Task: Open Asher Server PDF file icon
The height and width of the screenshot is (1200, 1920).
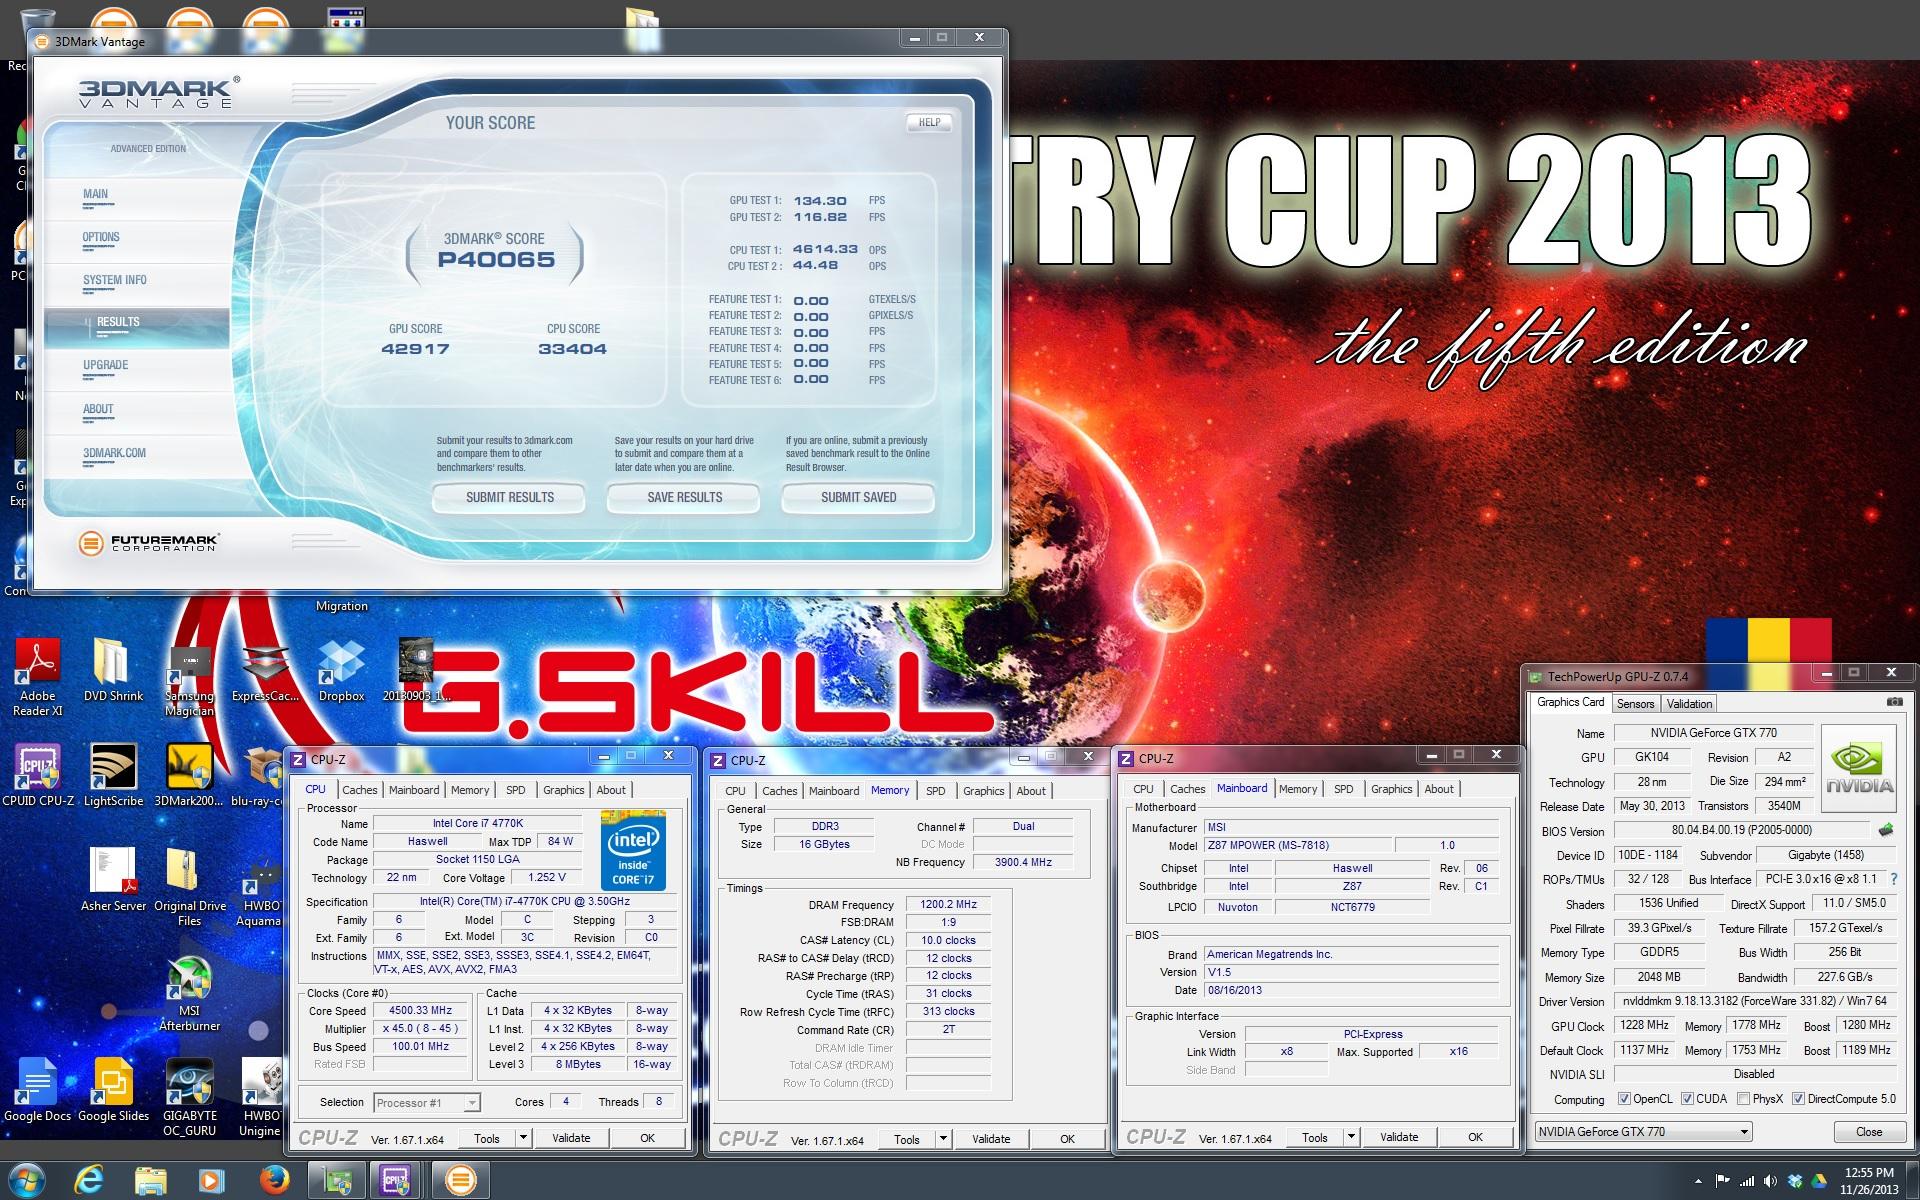Action: click(x=113, y=880)
